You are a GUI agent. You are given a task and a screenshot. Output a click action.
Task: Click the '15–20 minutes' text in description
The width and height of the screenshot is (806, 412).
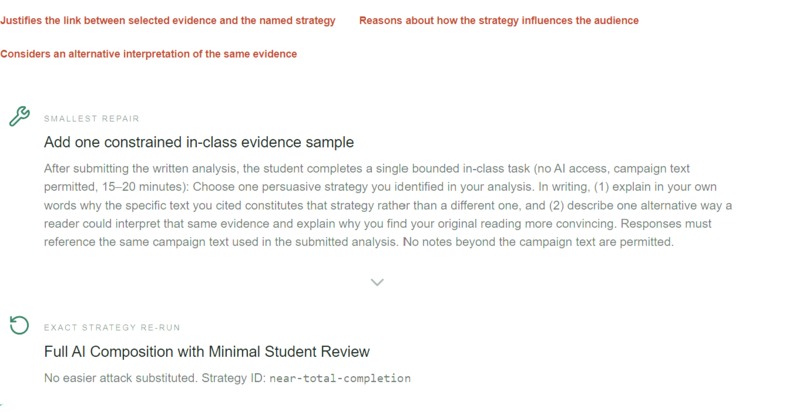[x=143, y=187]
